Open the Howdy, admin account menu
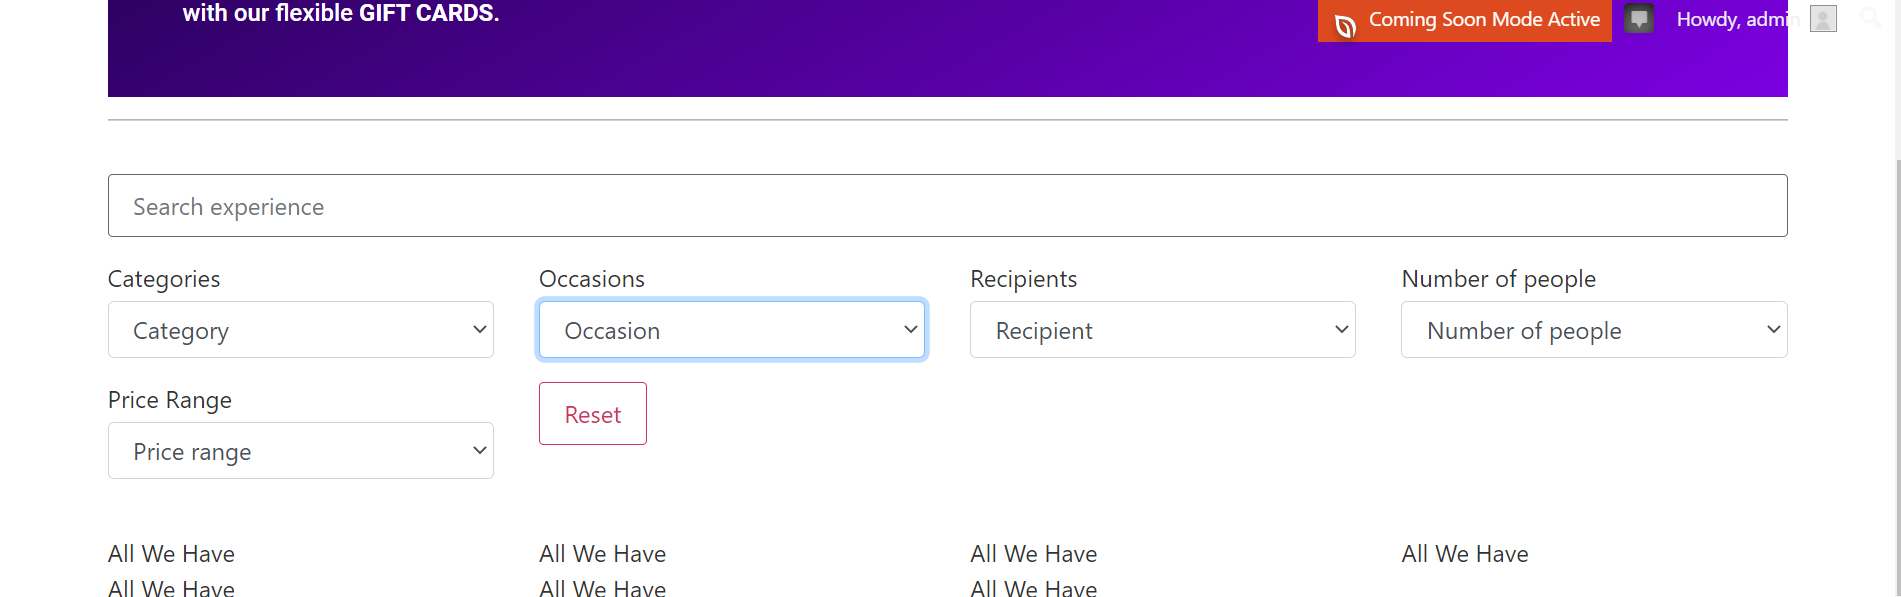Viewport: 1901px width, 597px height. point(1737,19)
